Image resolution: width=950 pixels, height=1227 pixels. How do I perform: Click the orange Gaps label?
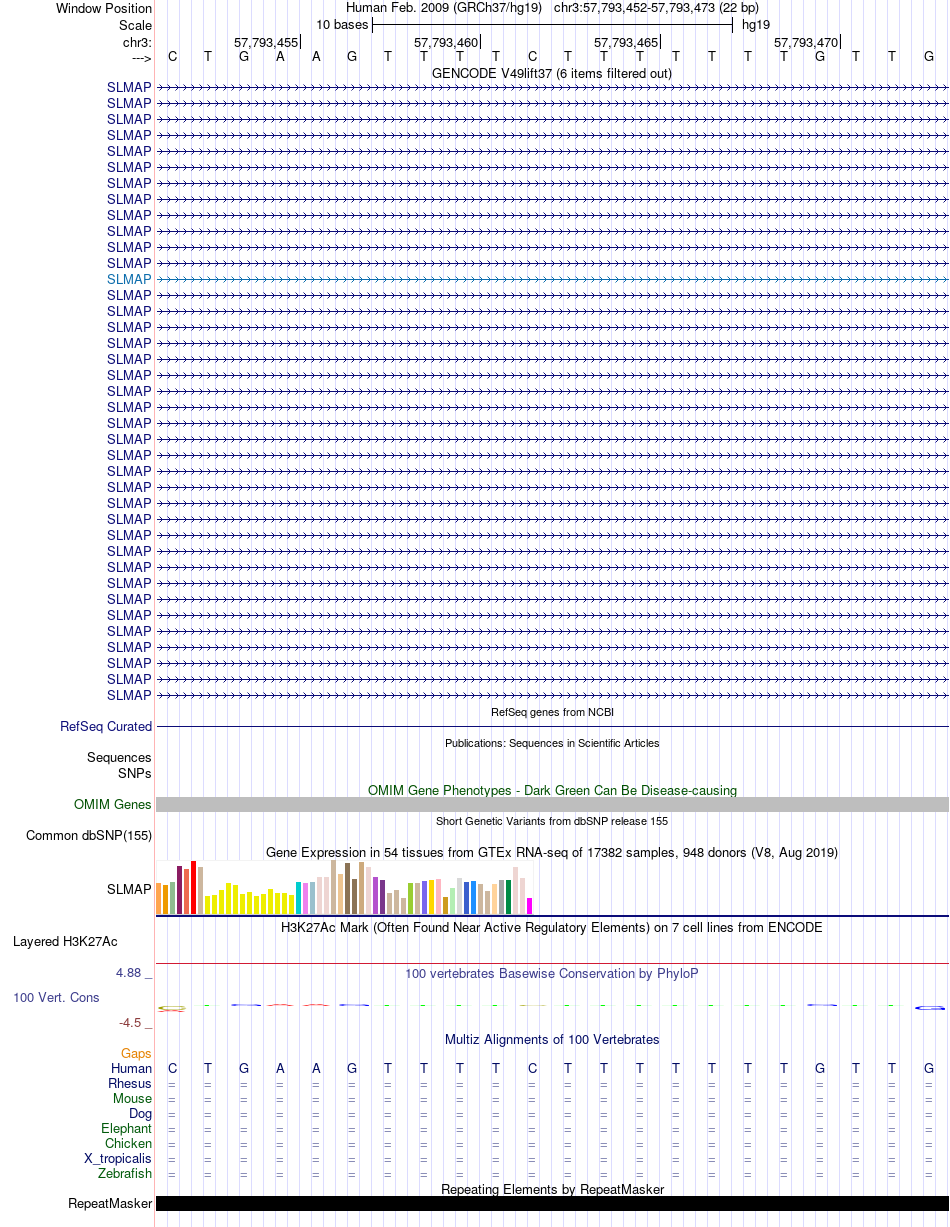(x=136, y=1054)
